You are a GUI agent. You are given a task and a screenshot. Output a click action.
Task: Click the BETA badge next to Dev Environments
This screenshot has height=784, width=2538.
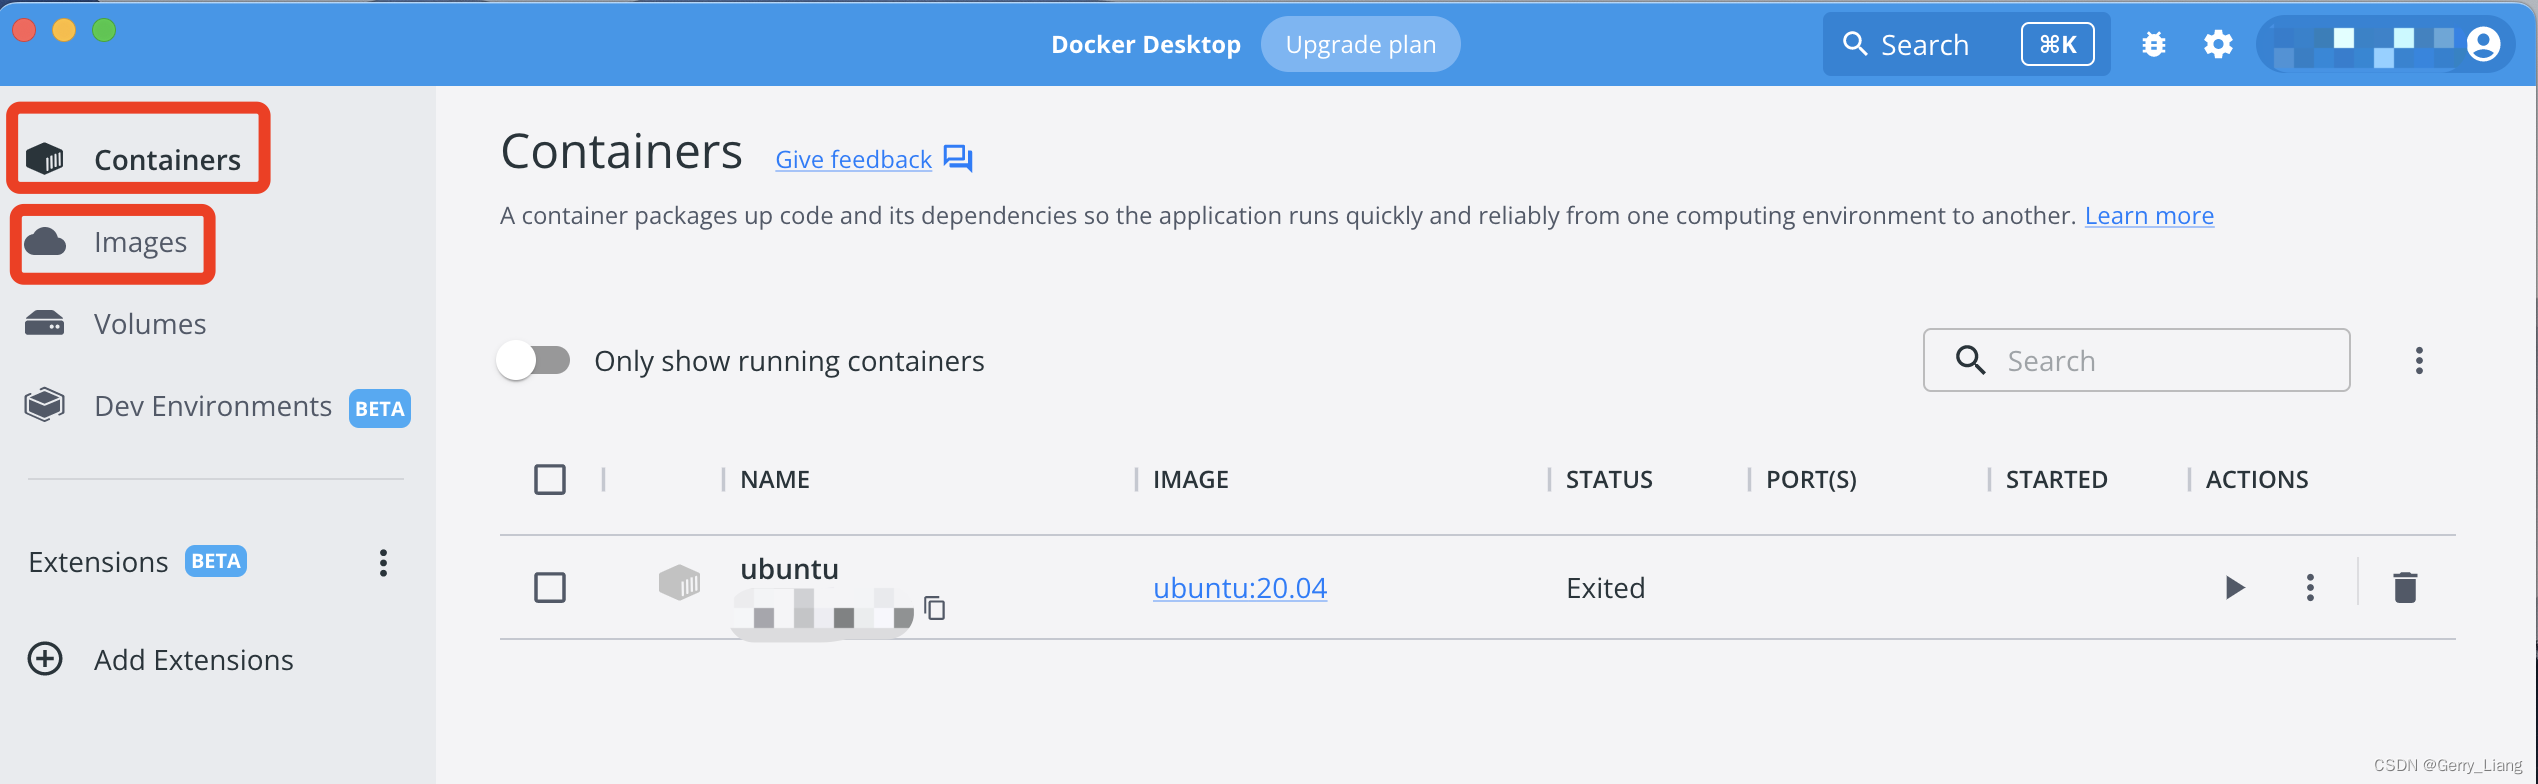[380, 408]
